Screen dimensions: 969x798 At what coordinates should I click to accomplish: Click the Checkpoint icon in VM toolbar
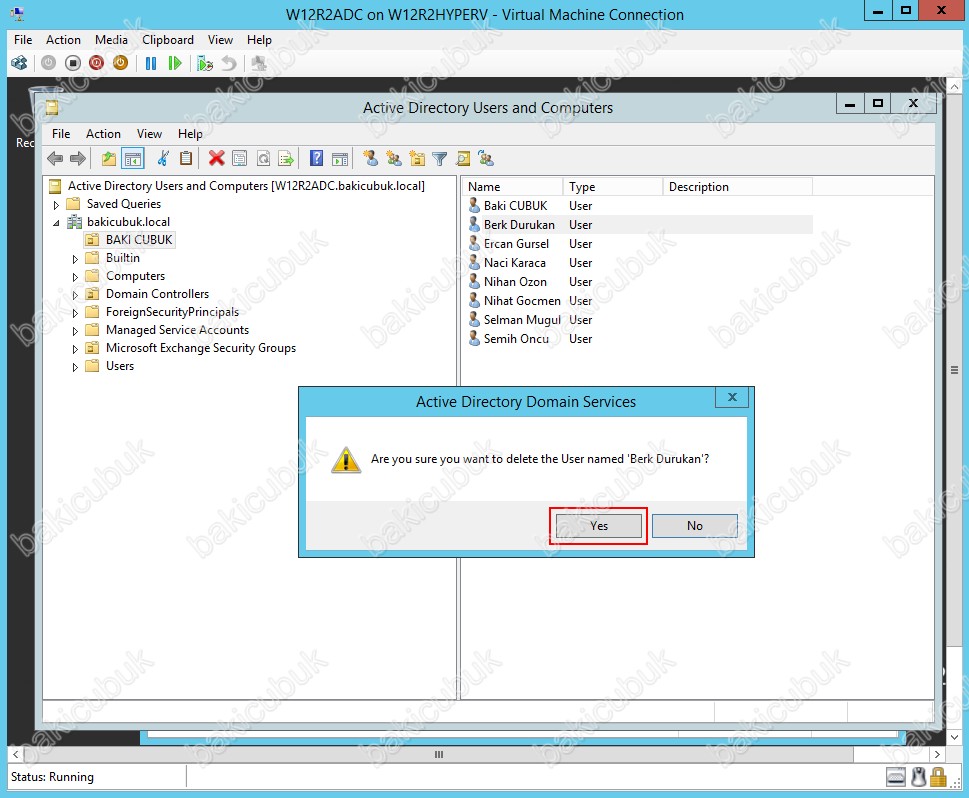pos(205,63)
